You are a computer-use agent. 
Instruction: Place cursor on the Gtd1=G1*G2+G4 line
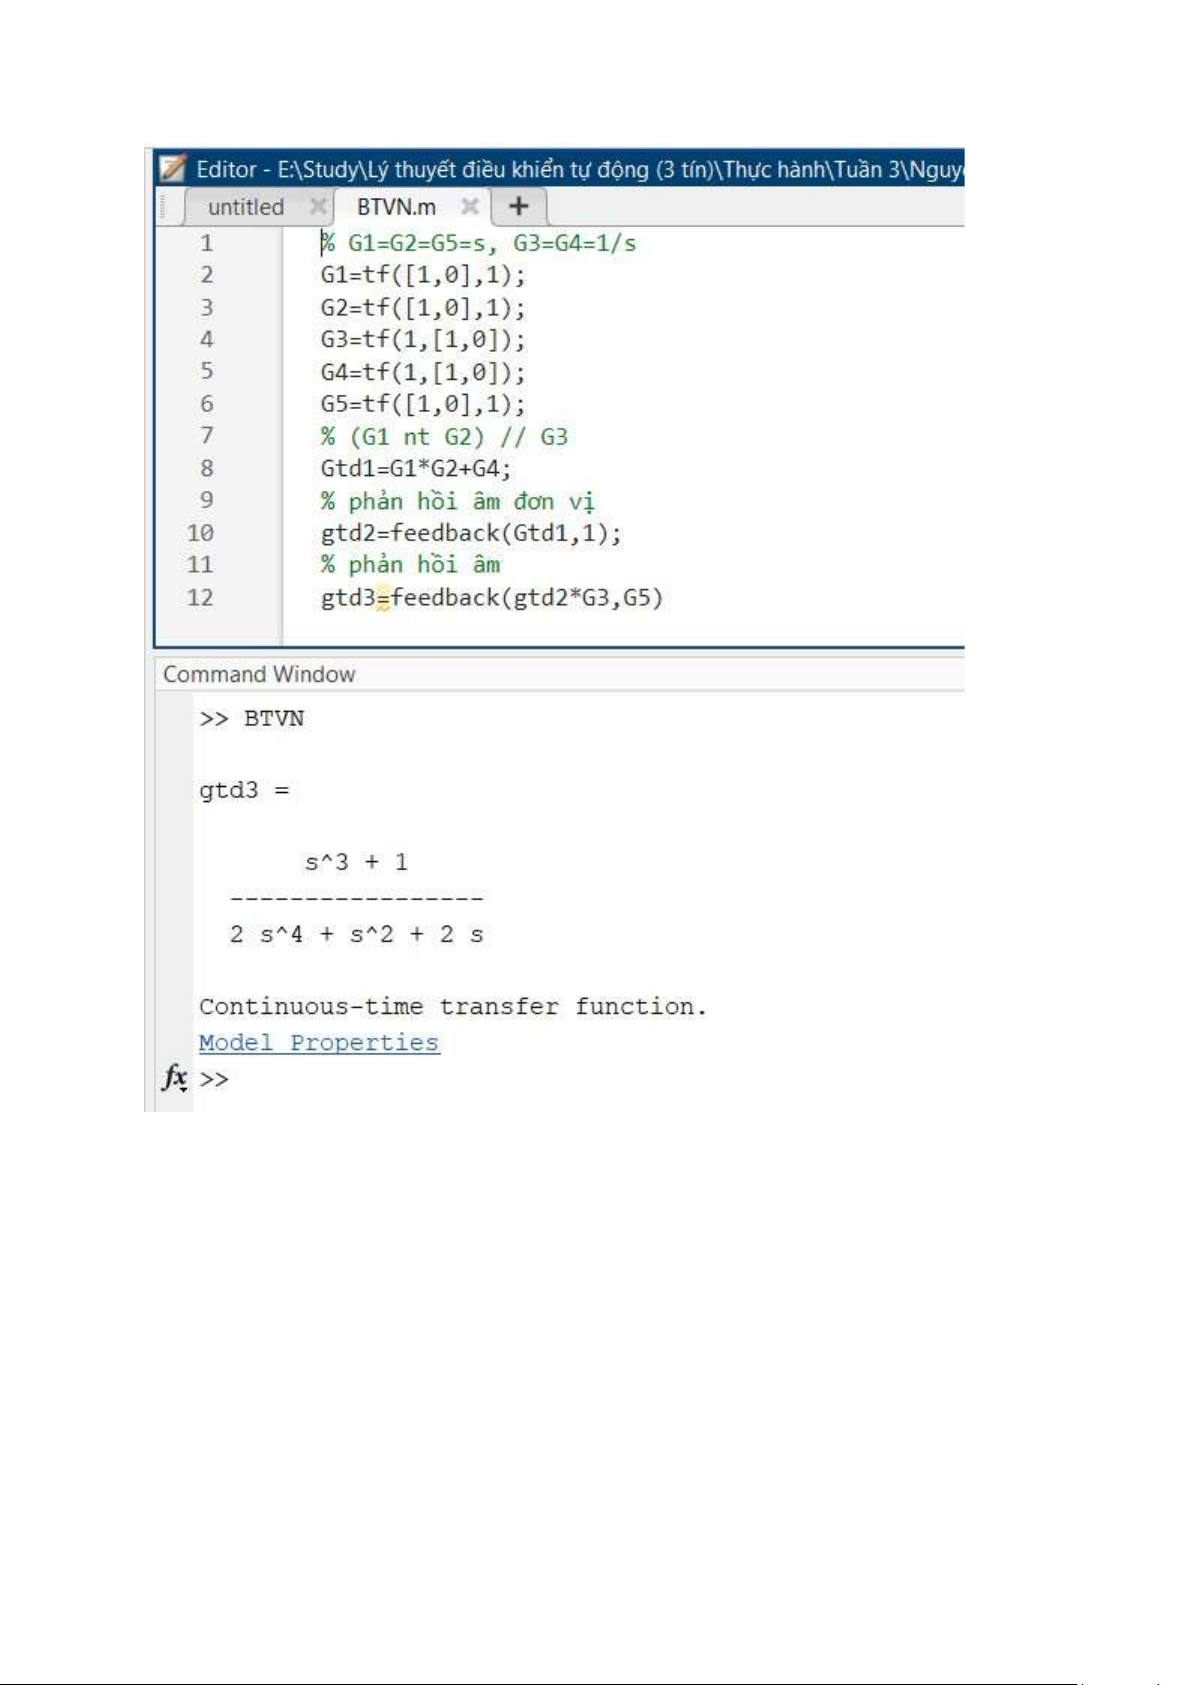click(x=415, y=468)
